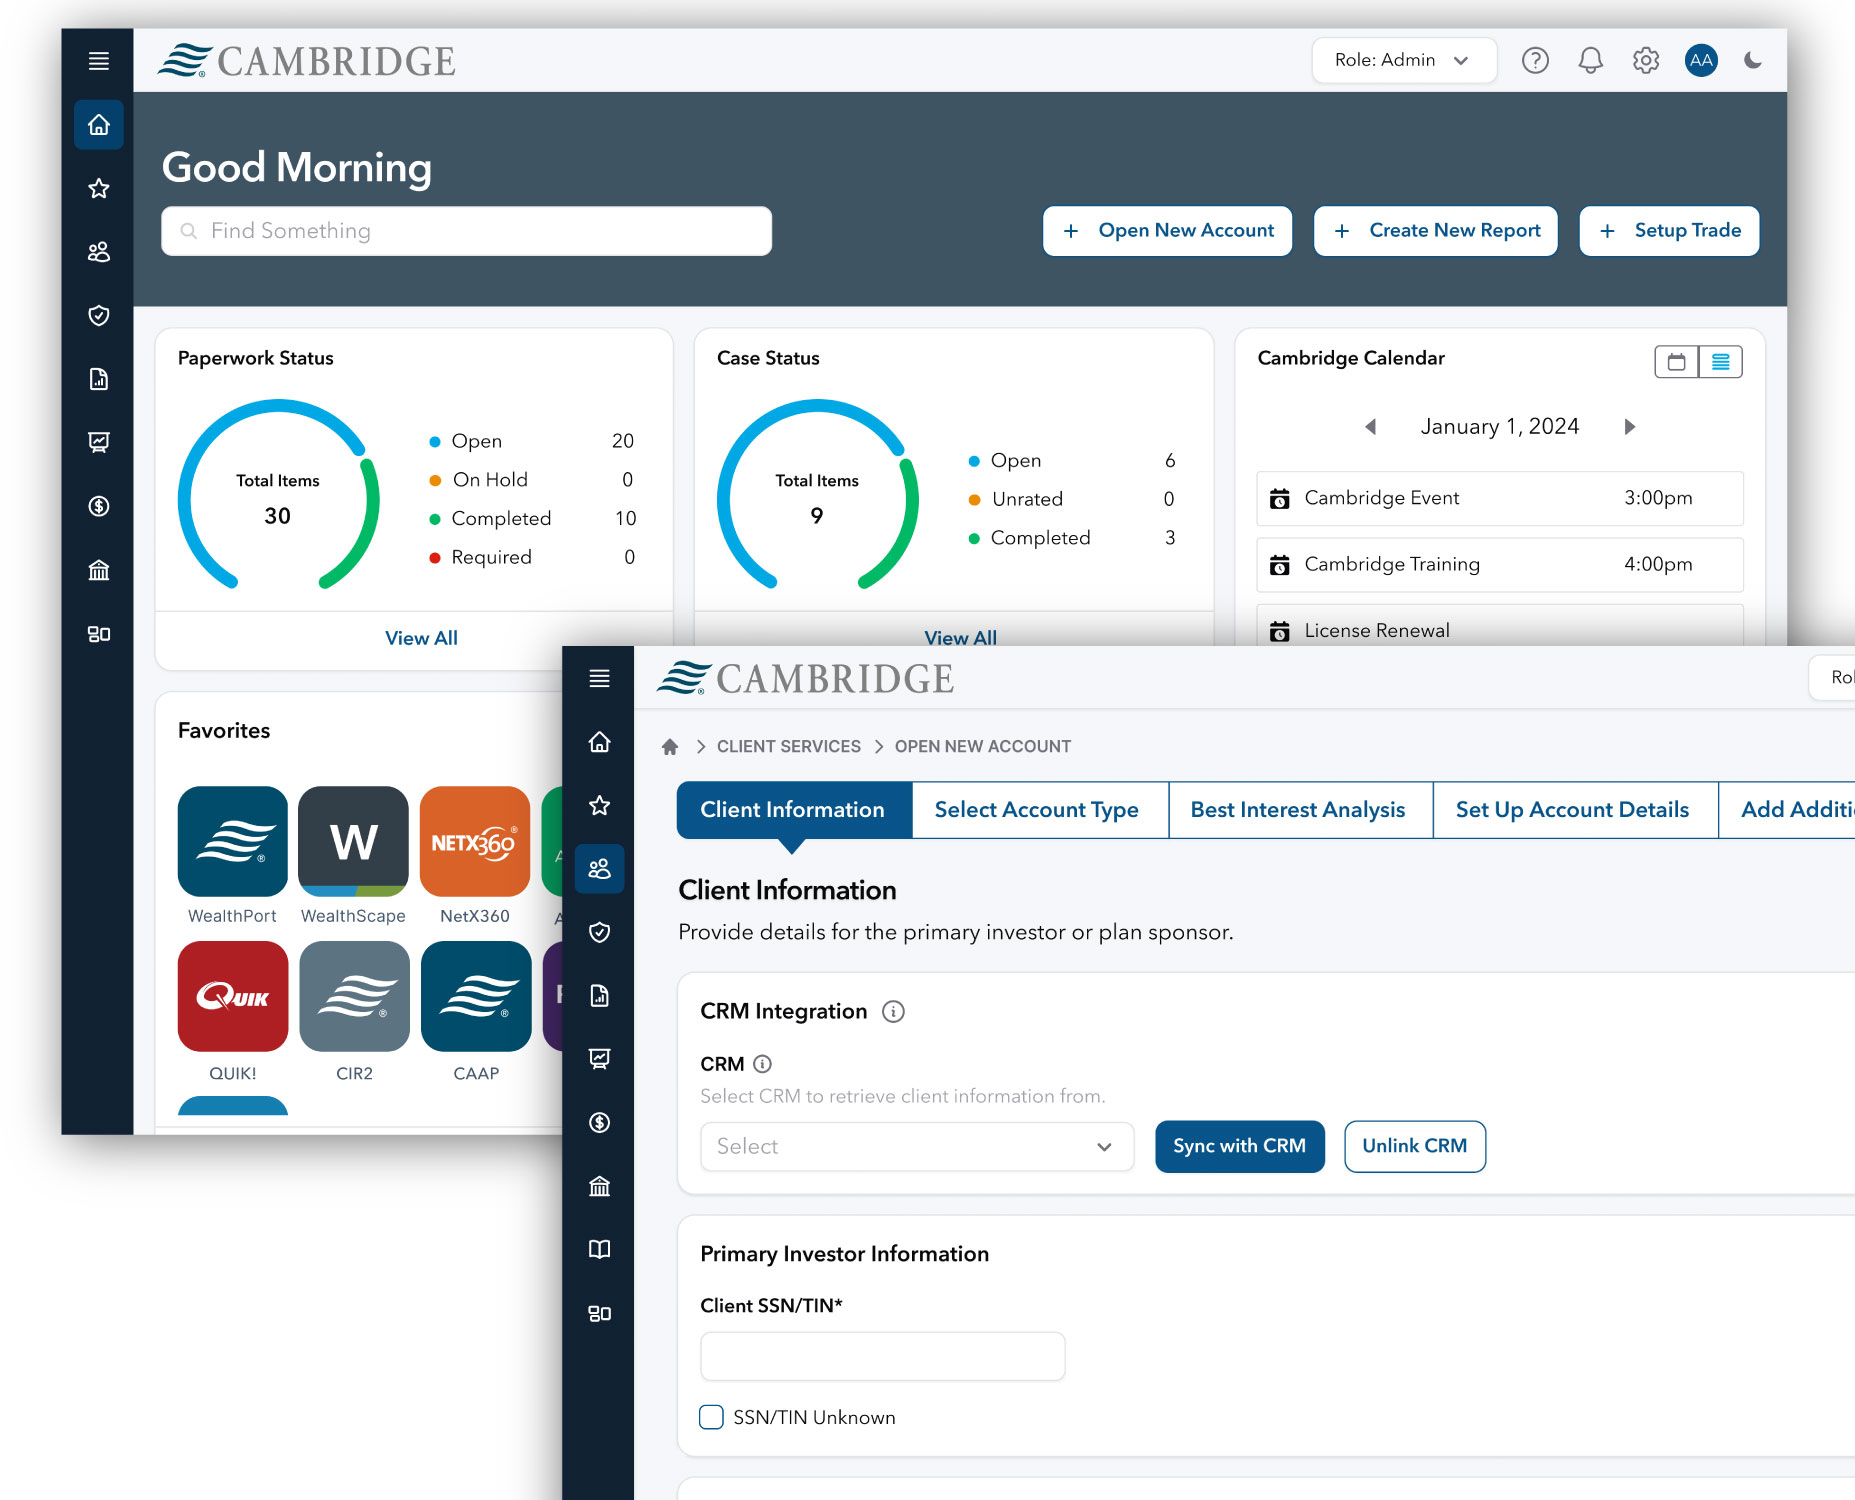Open book icon in account window sidebar
The image size is (1855, 1500).
click(x=599, y=1250)
